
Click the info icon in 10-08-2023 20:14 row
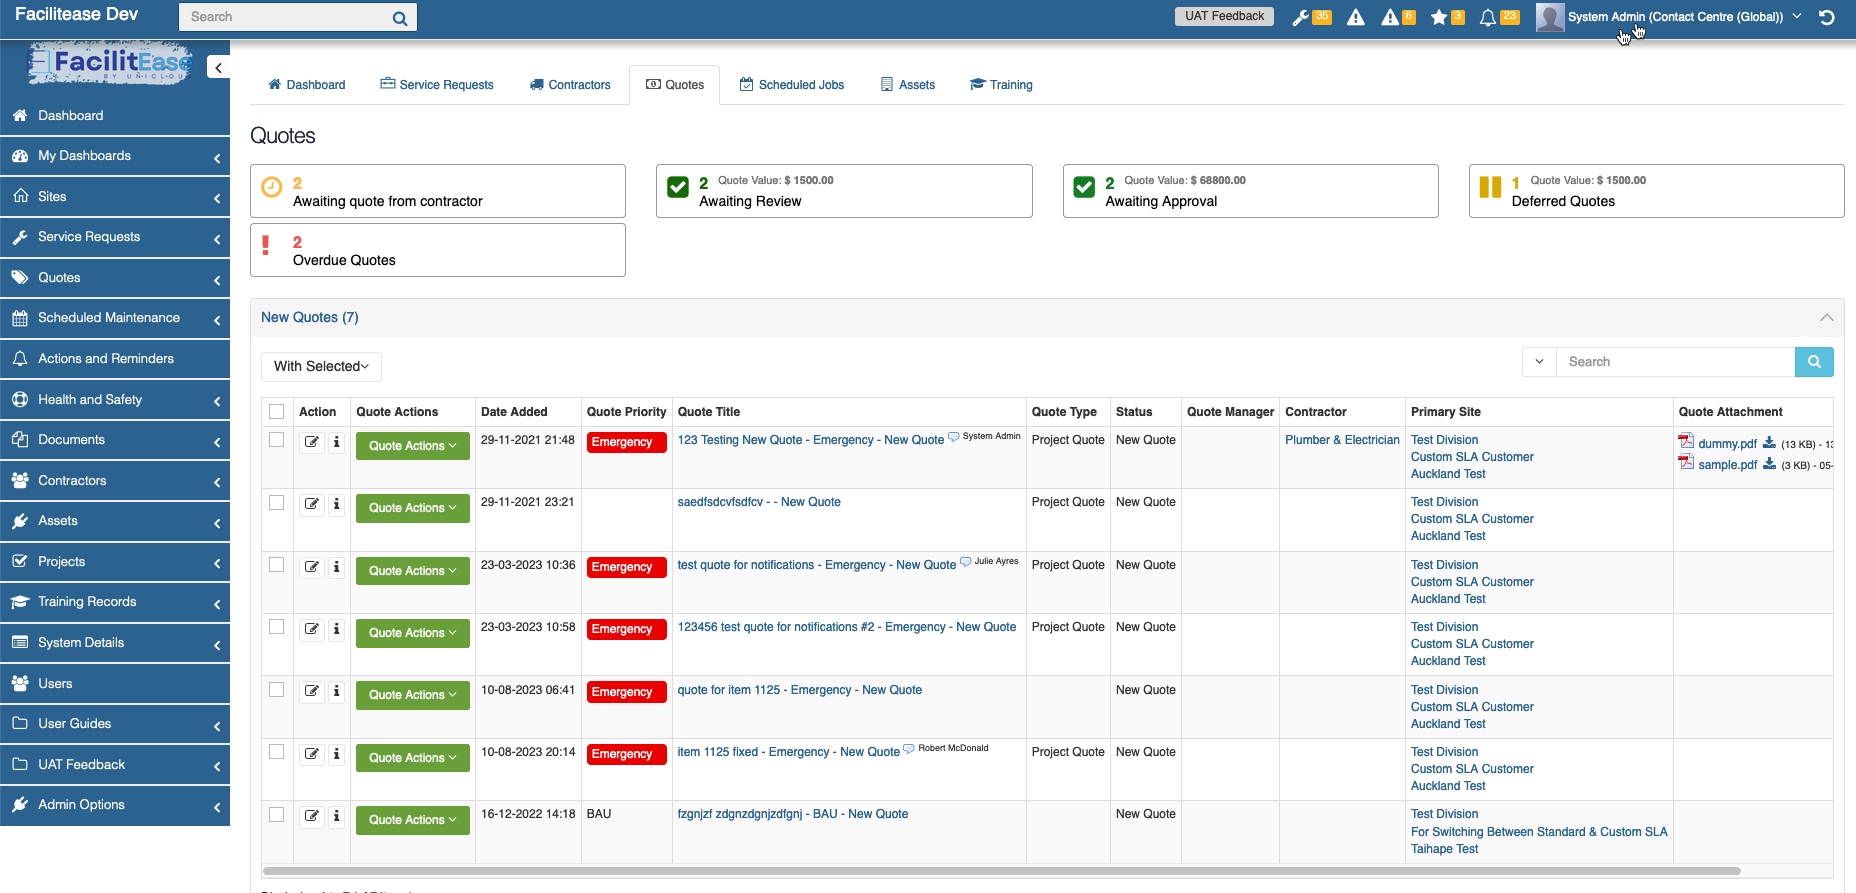click(x=336, y=754)
